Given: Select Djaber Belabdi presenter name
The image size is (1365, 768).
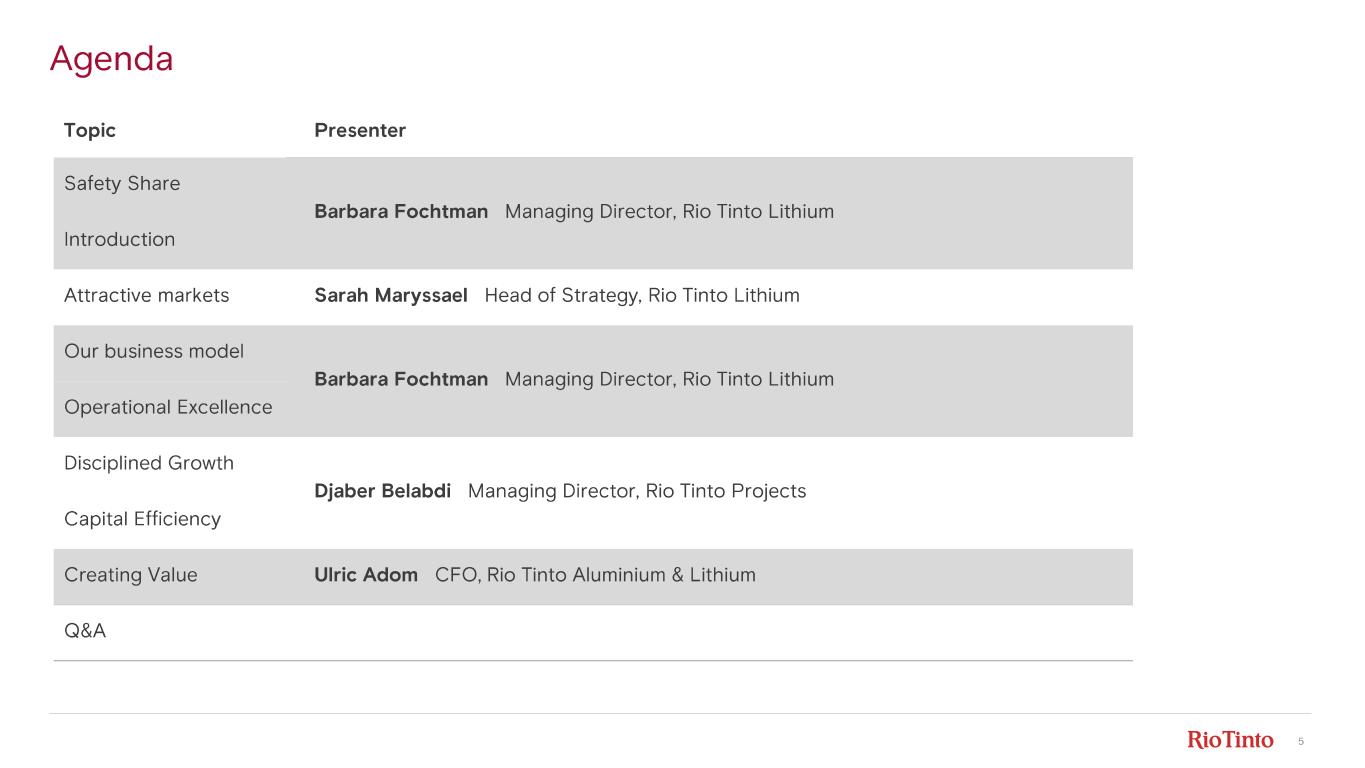Looking at the screenshot, I should (x=382, y=492).
